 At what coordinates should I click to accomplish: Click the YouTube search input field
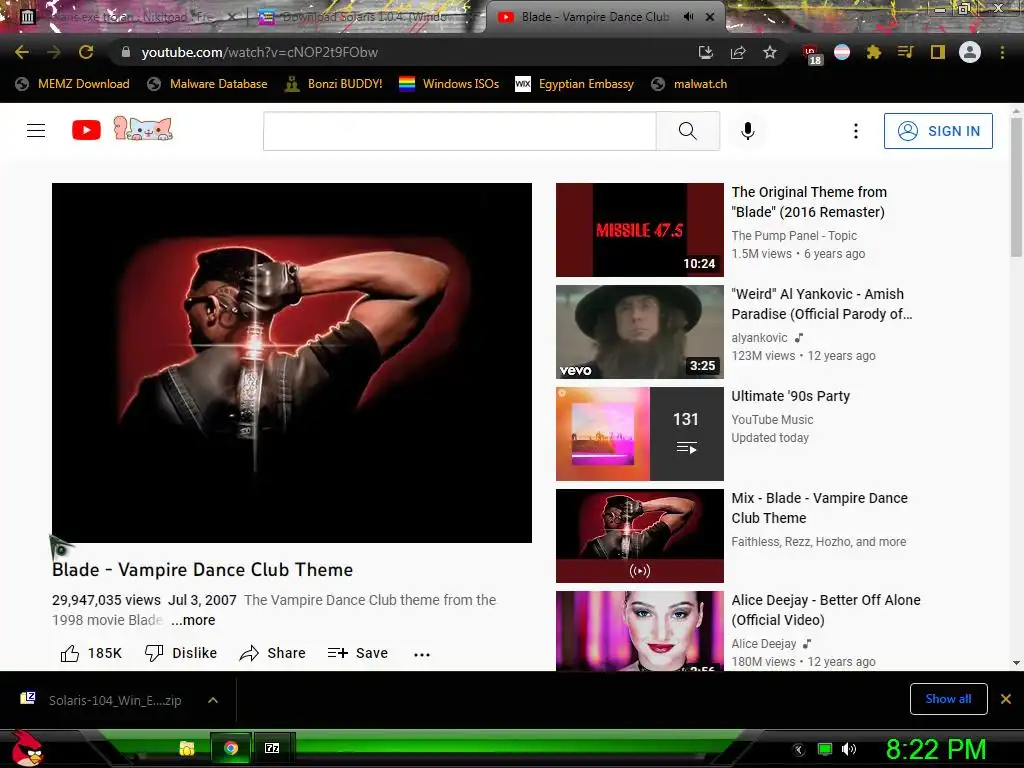click(460, 131)
